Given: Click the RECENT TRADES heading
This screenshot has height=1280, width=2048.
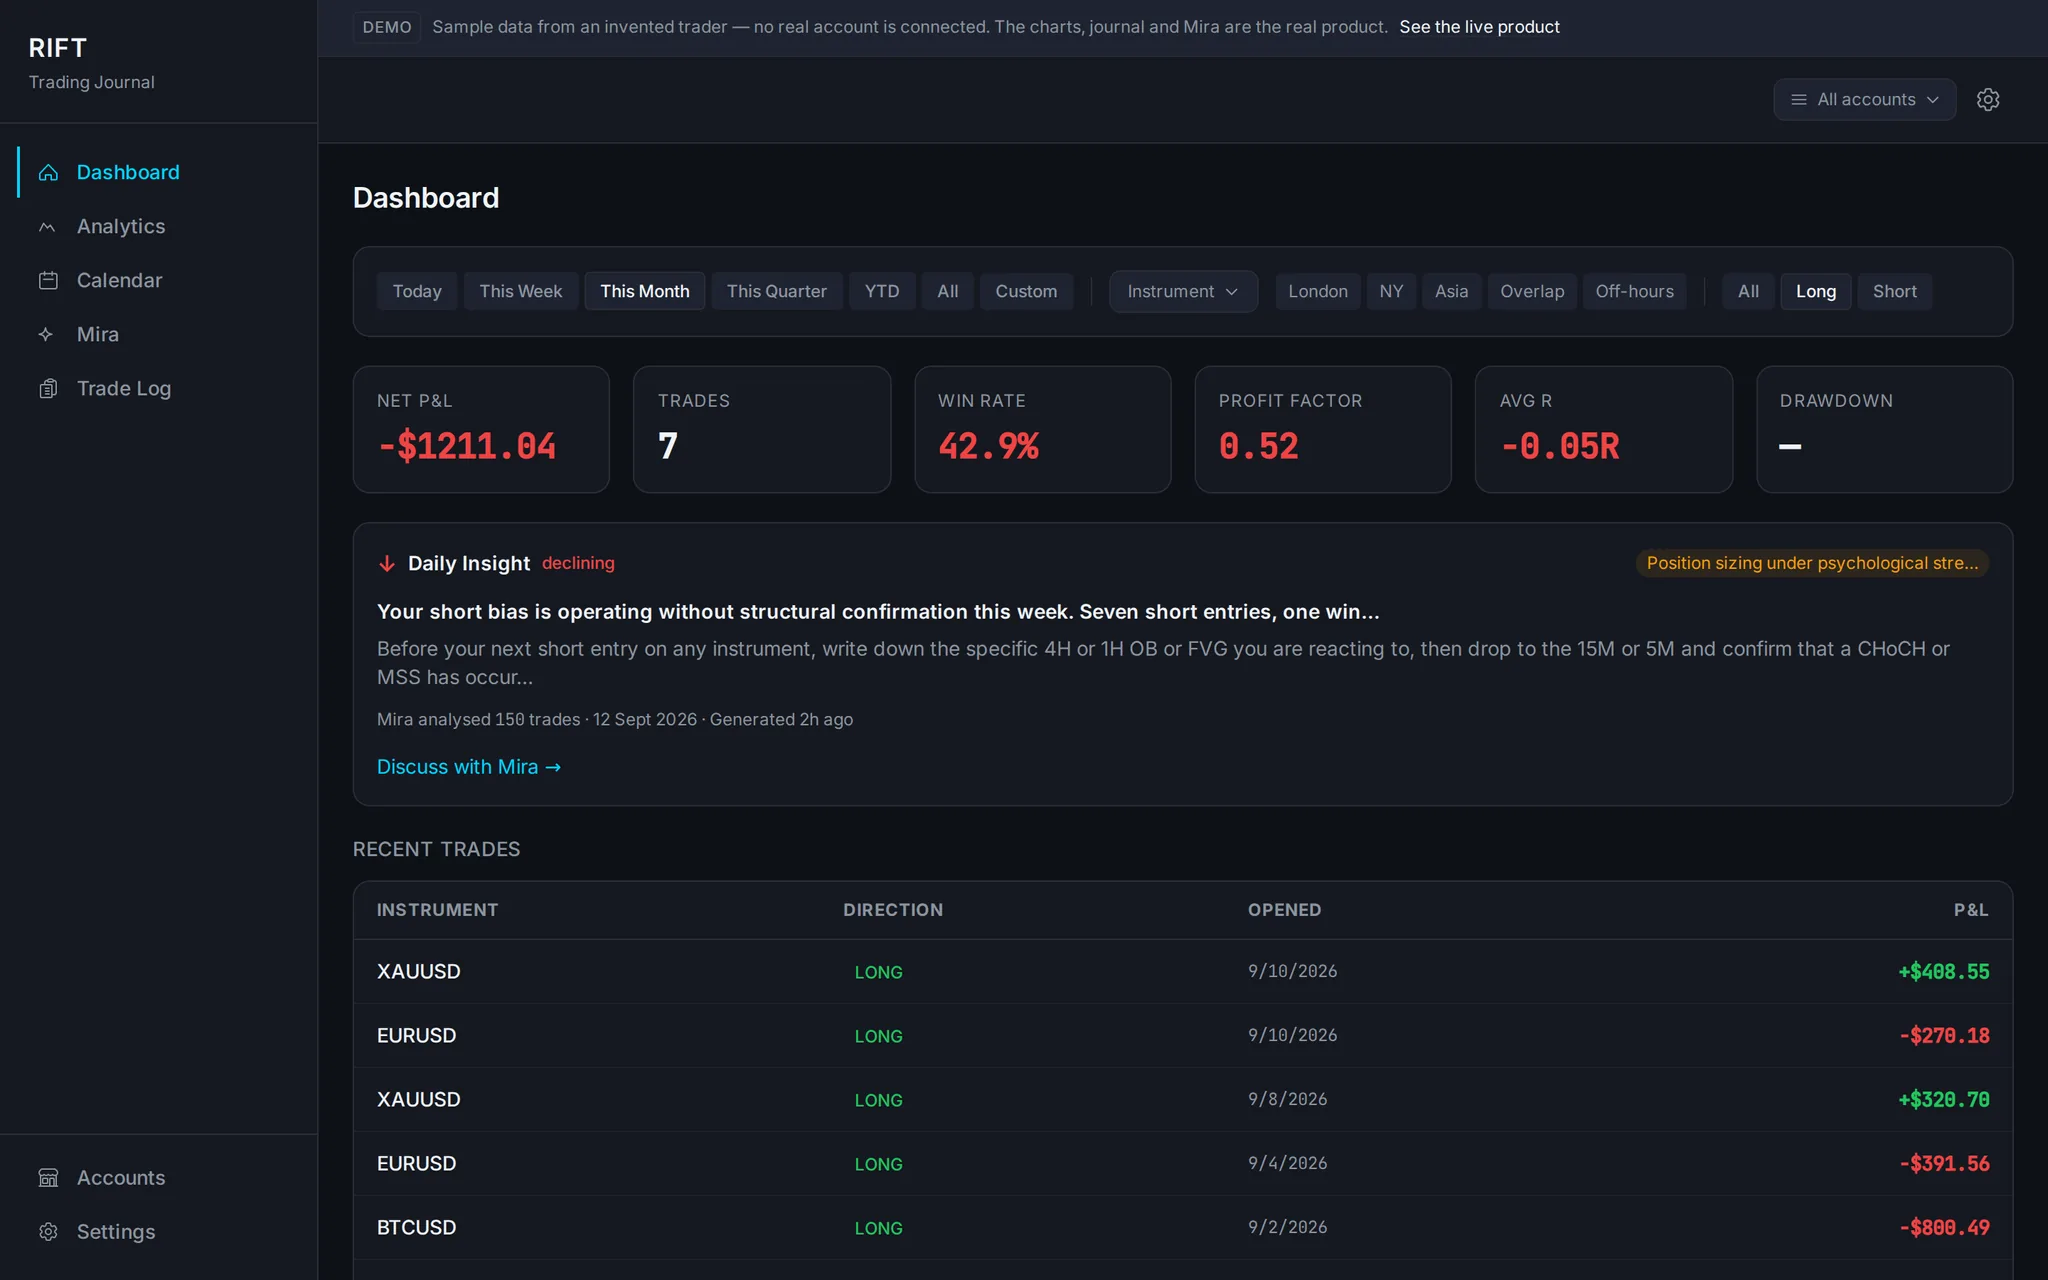Looking at the screenshot, I should (x=436, y=849).
